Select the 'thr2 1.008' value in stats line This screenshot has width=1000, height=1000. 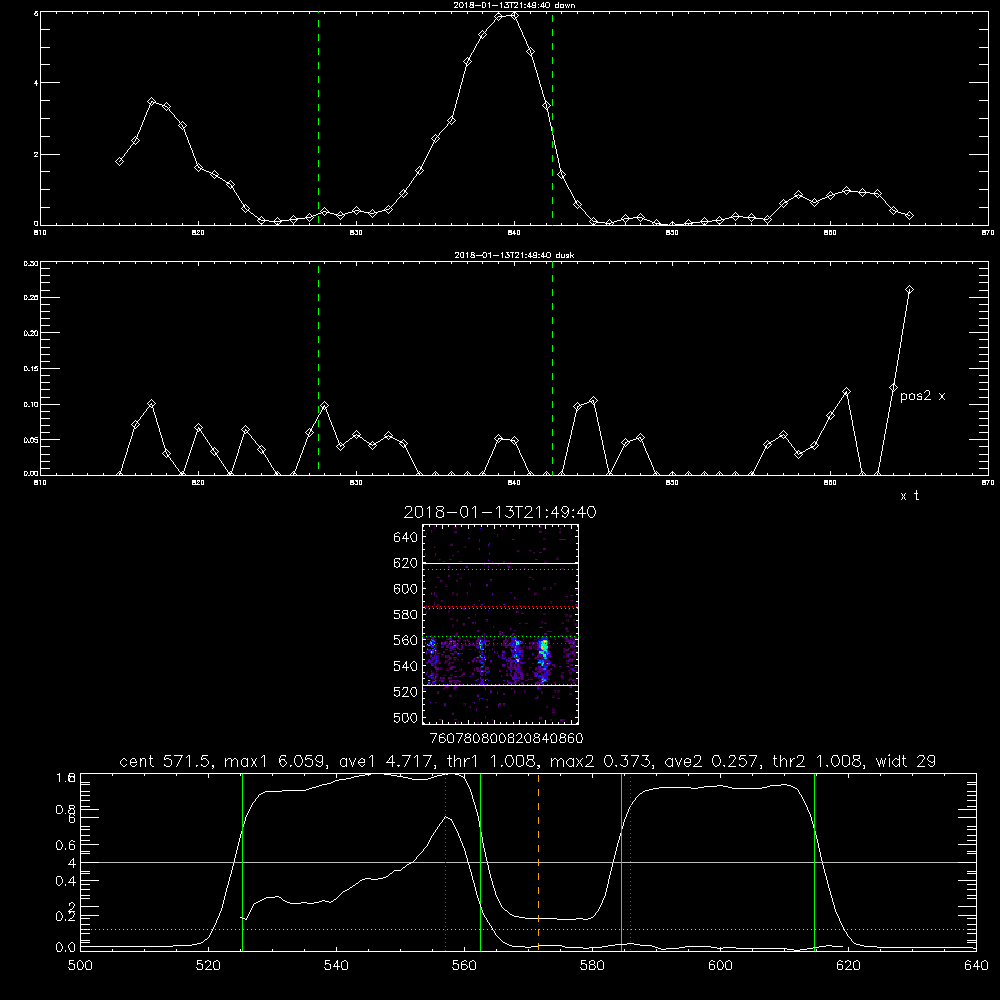[x=818, y=761]
